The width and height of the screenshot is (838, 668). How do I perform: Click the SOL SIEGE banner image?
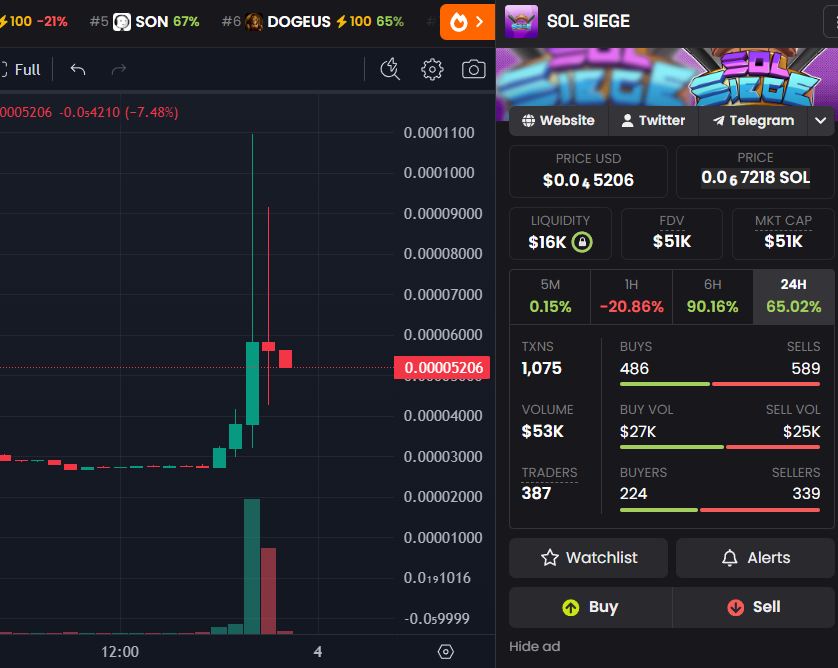tap(666, 77)
